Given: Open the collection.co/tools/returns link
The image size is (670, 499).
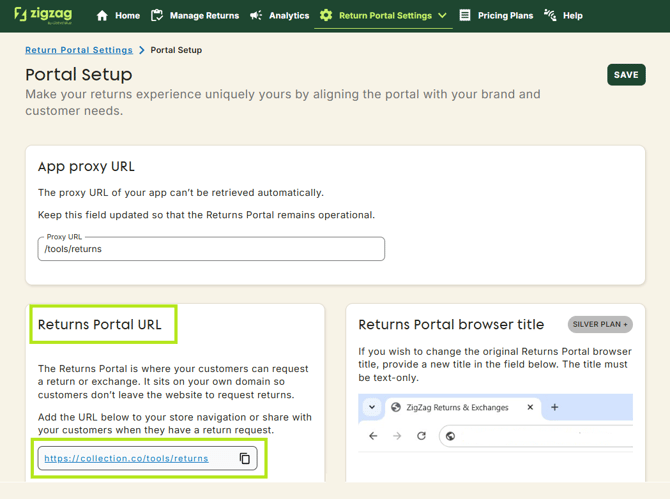Looking at the screenshot, I should tap(126, 459).
